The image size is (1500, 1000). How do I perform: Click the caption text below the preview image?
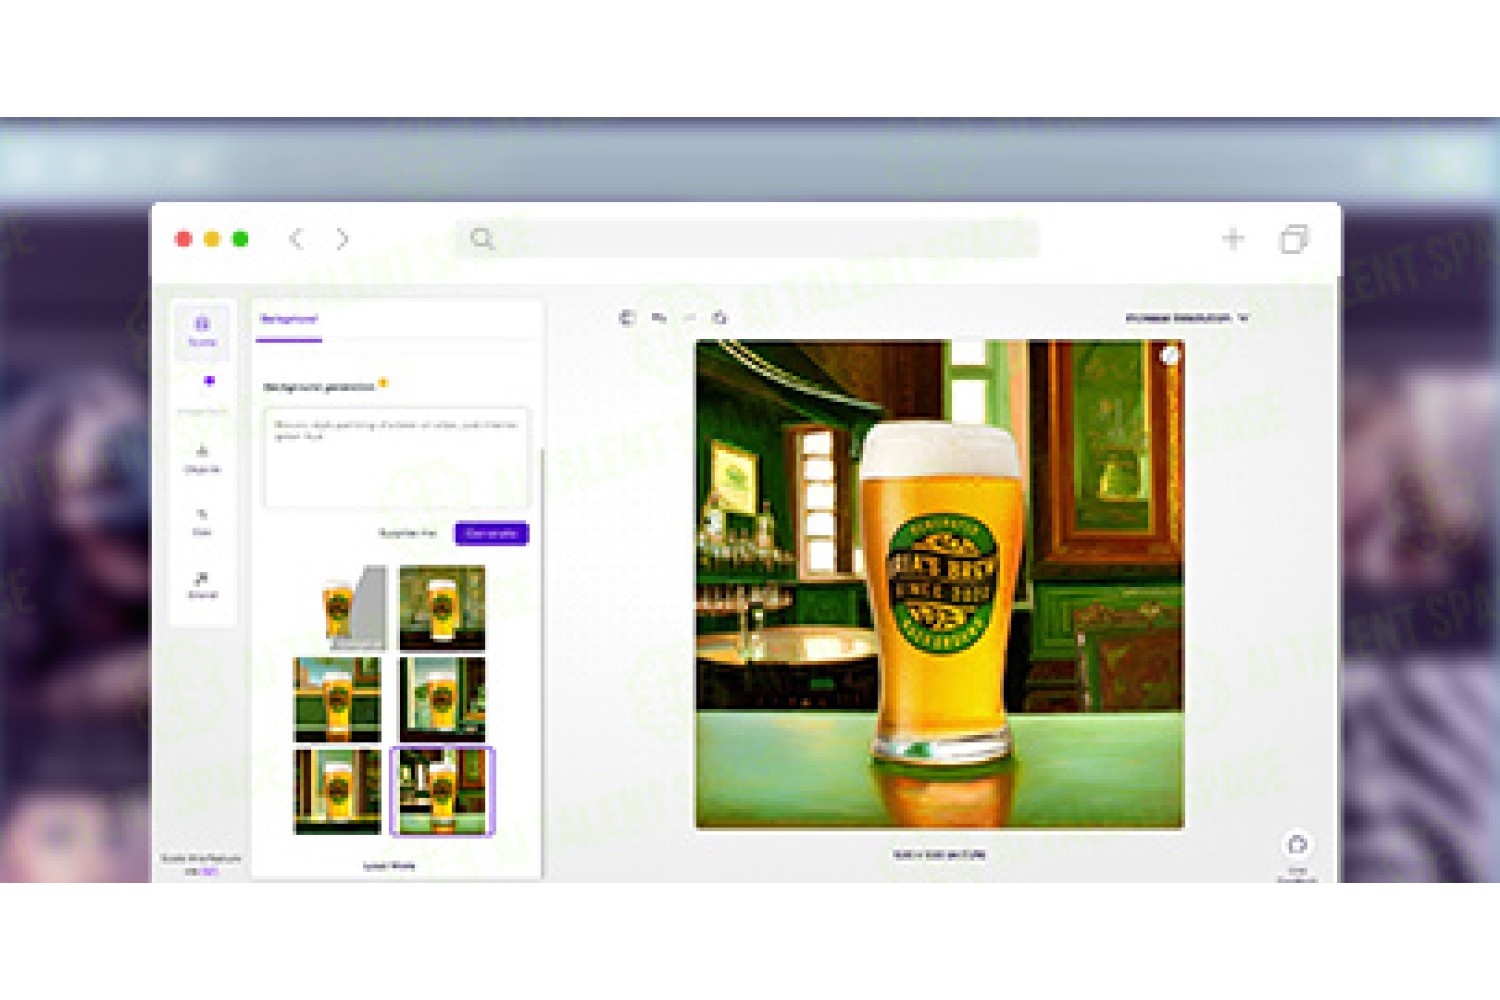point(939,854)
